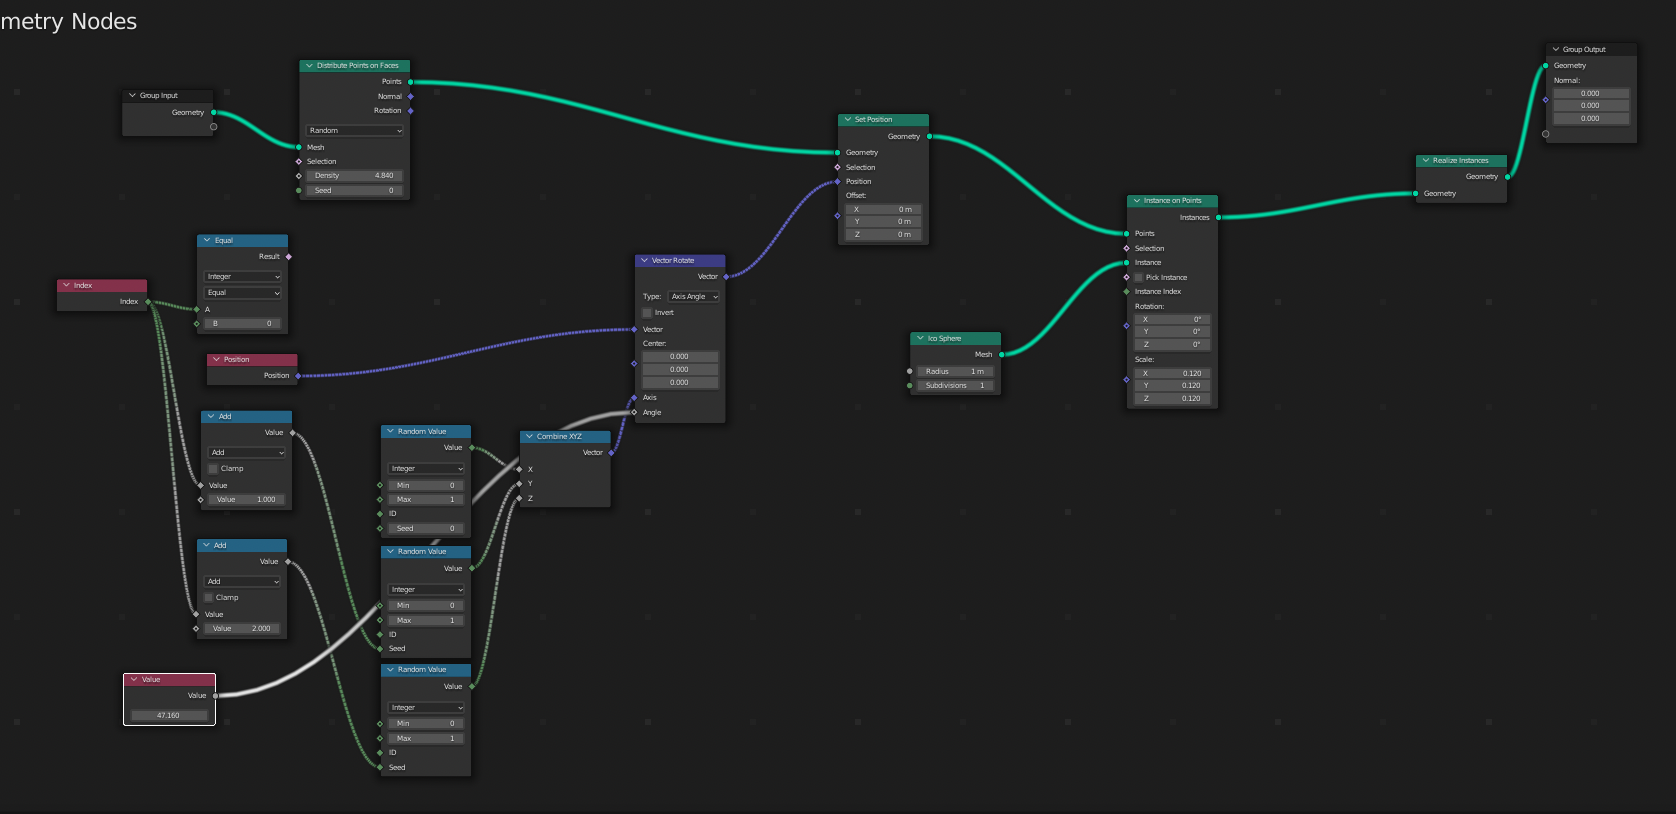The width and height of the screenshot is (1676, 814).
Task: Click the B field on Equal node
Action: tap(243, 324)
